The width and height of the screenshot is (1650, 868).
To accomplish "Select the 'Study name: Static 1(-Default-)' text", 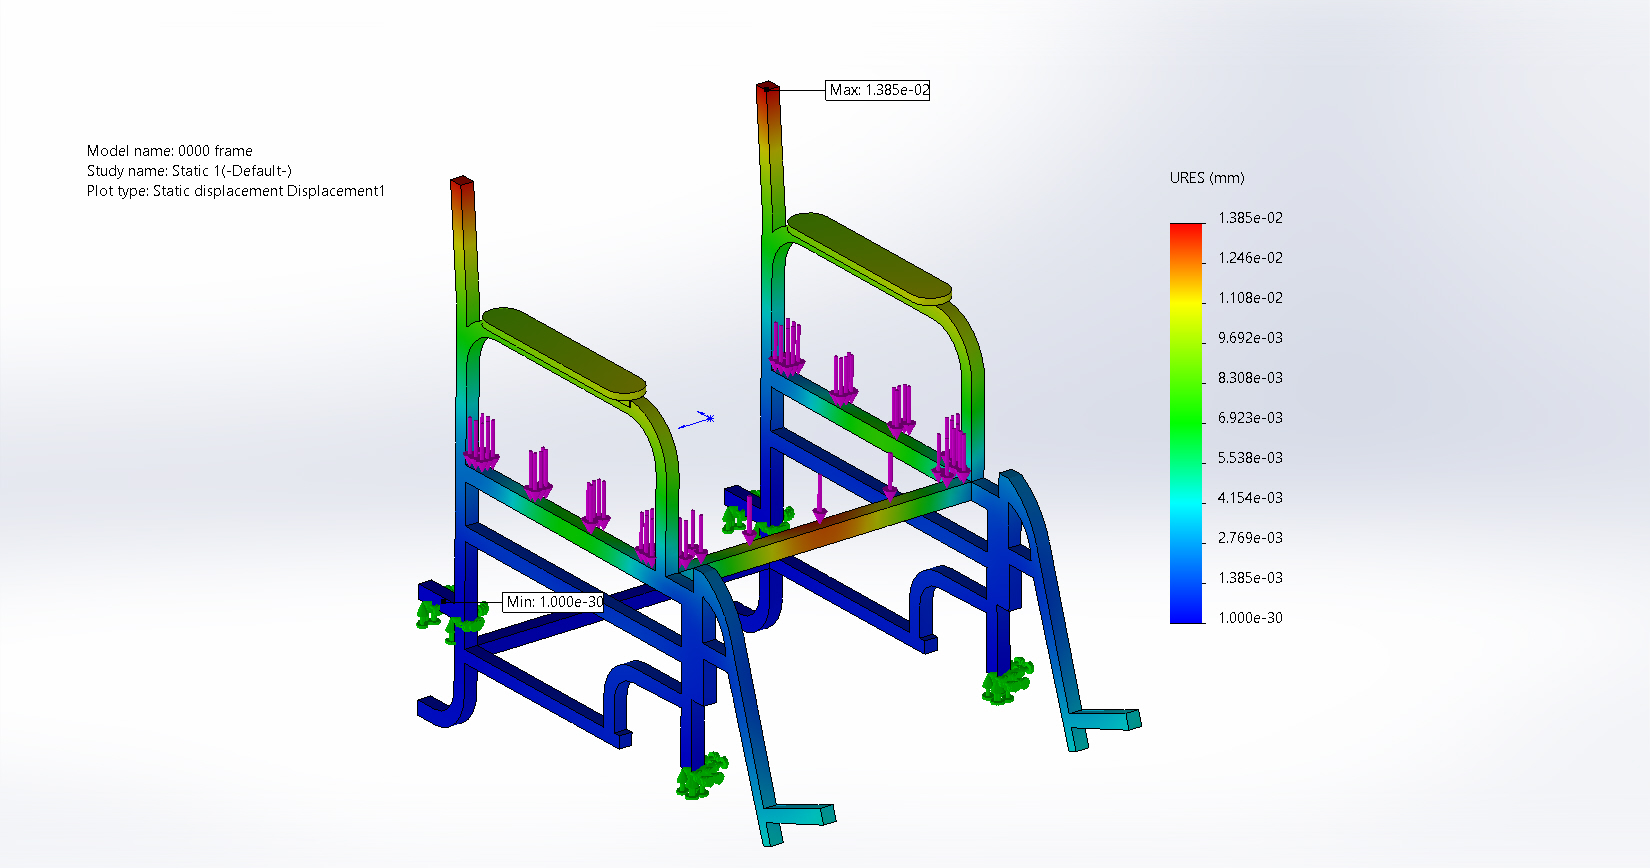I will coord(189,171).
